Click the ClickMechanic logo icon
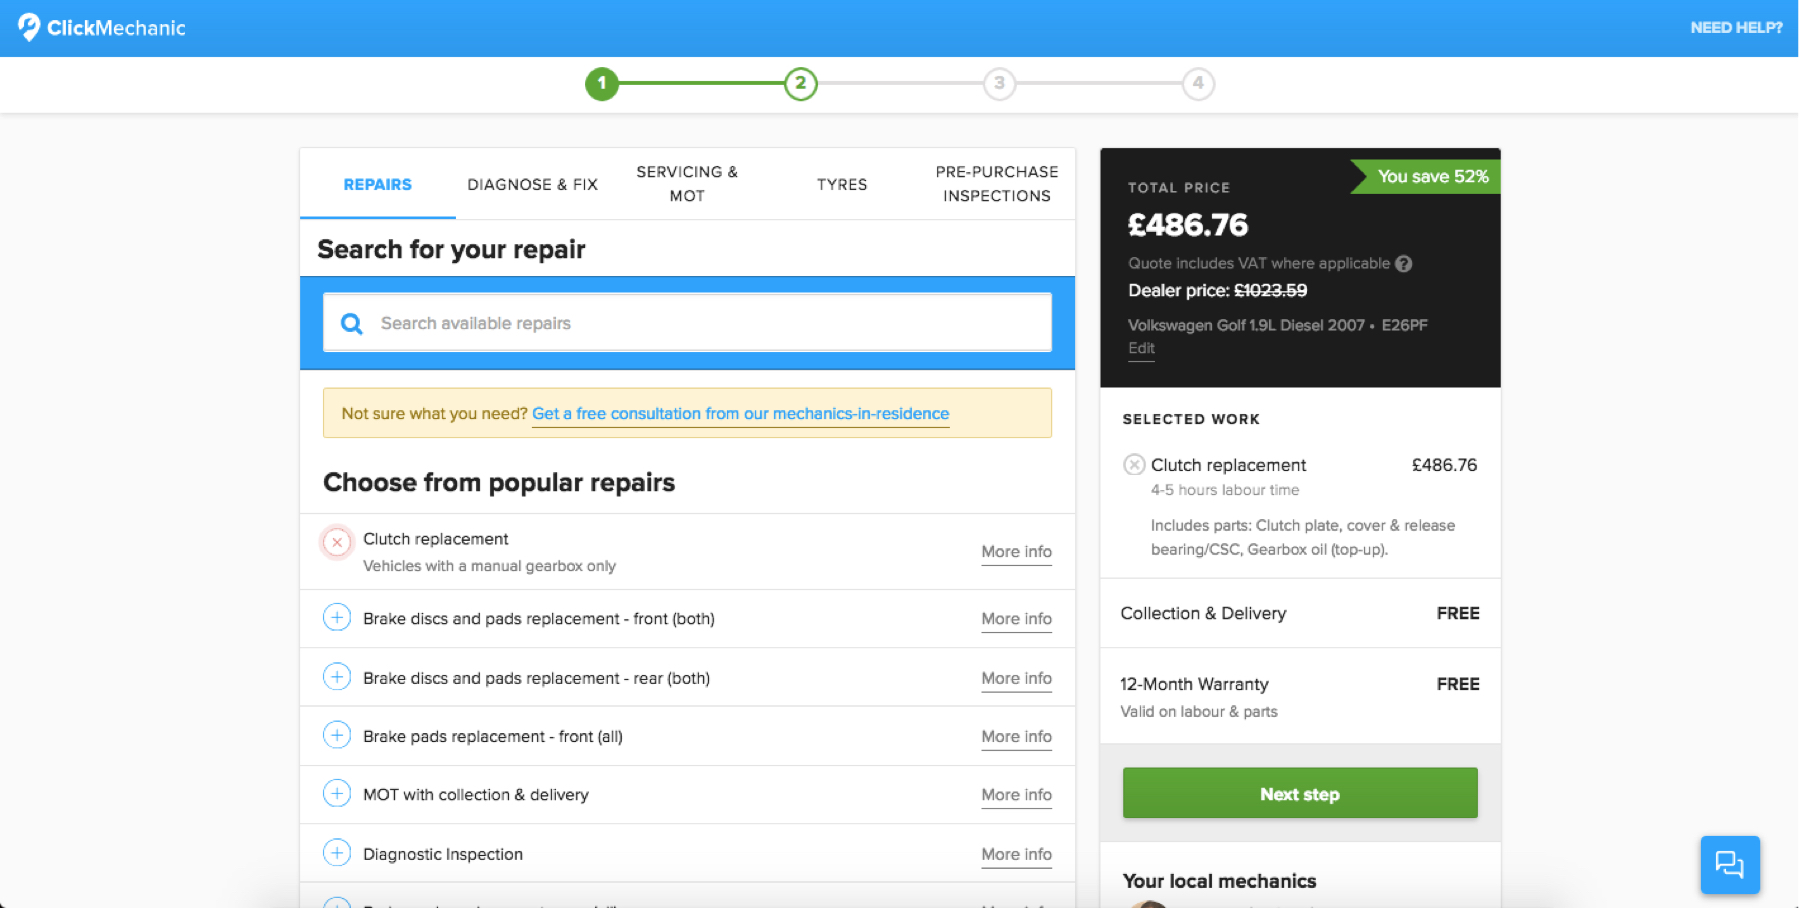Screen dimensions: 1800x908 (x=30, y=27)
